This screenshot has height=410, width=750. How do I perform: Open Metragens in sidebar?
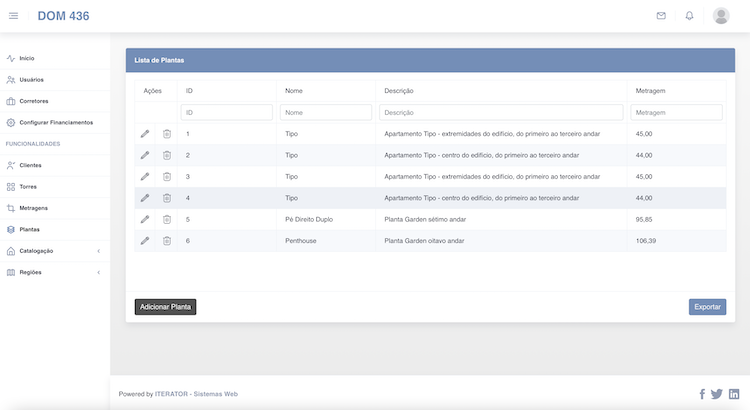coord(55,208)
